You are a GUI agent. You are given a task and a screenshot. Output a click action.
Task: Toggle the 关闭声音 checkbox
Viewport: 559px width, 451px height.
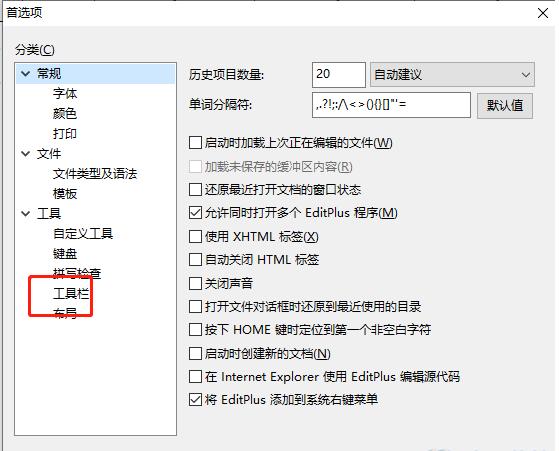coord(195,283)
